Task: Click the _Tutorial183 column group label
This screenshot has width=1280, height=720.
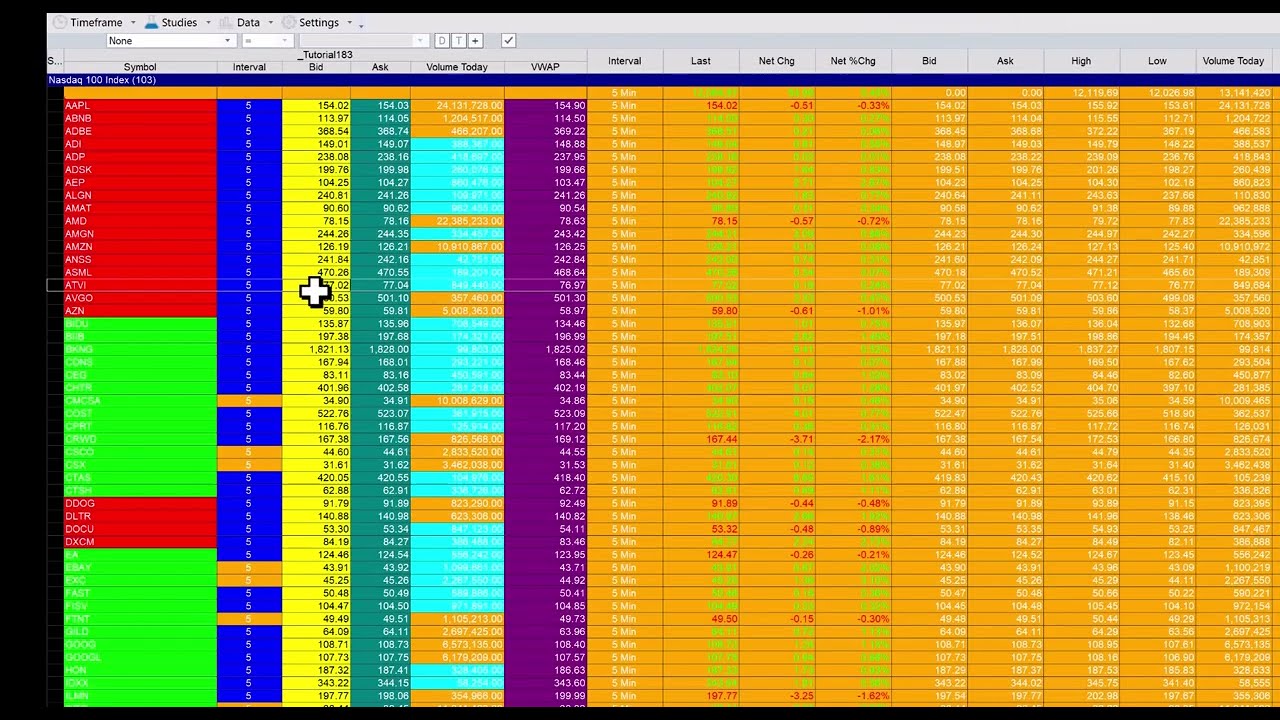Action: (327, 55)
